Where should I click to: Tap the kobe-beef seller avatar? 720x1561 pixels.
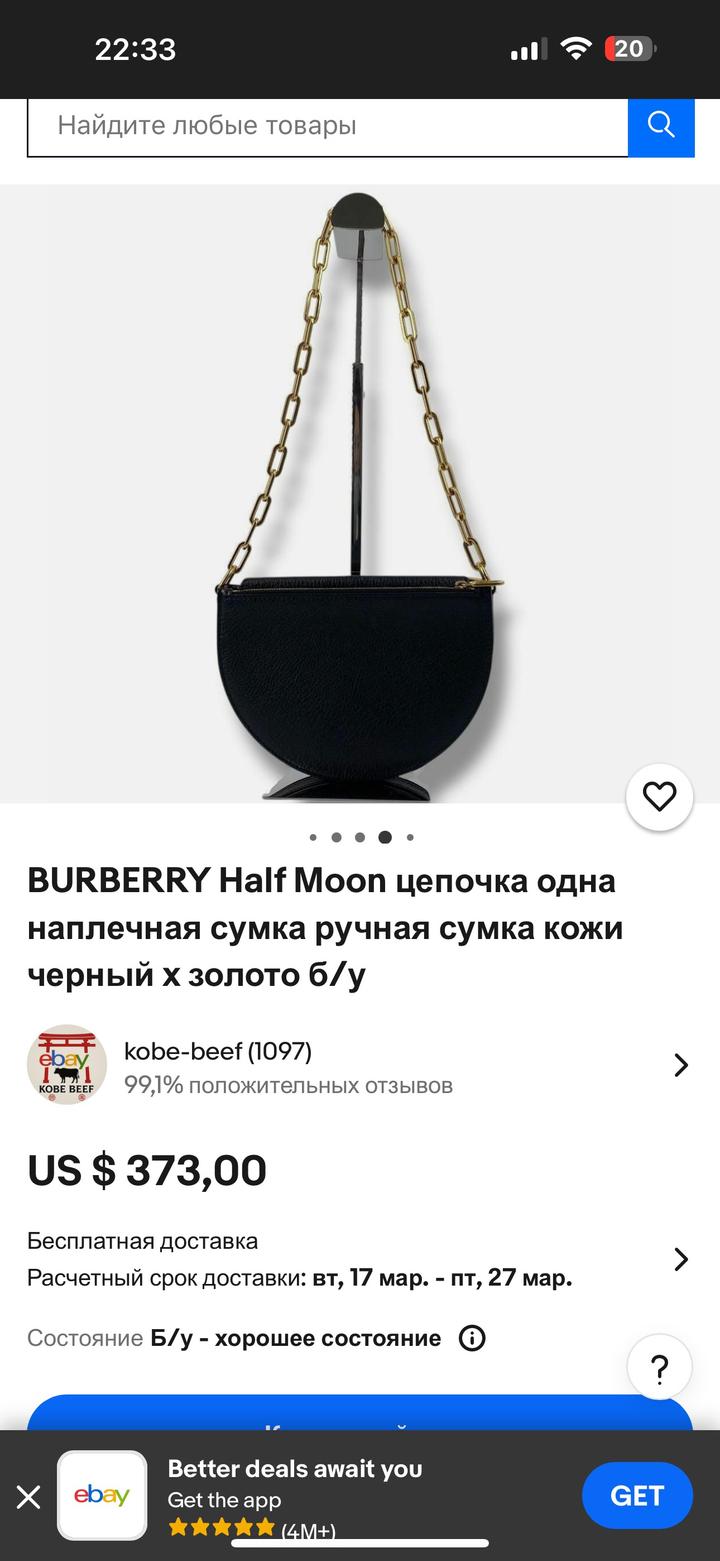(x=66, y=1065)
